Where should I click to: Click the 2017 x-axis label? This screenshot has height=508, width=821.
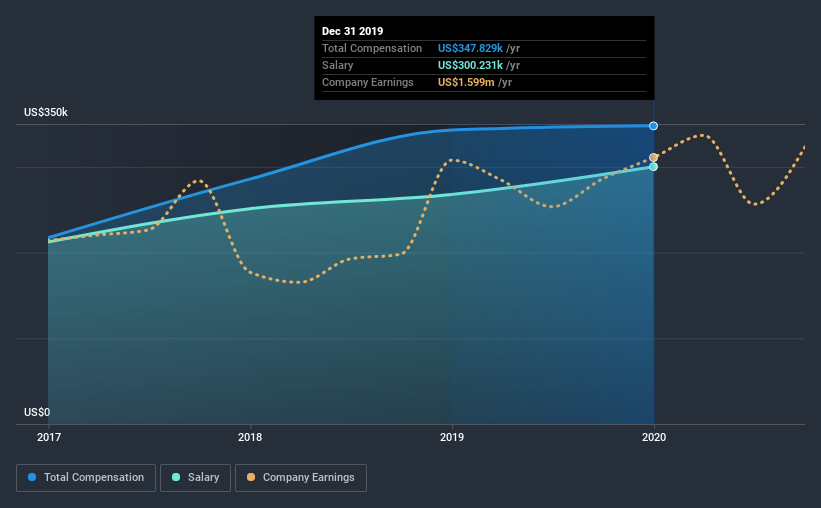click(x=49, y=437)
